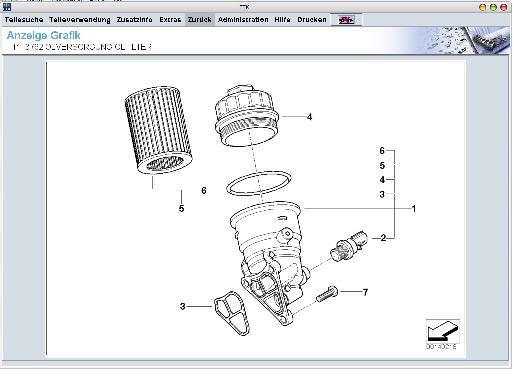Select the oil filter element part 5
The image size is (514, 376).
tap(158, 130)
